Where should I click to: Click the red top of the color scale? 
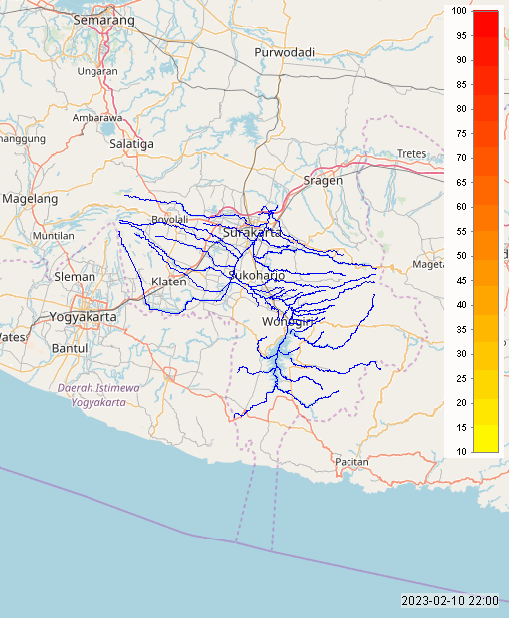pyautogui.click(x=486, y=23)
